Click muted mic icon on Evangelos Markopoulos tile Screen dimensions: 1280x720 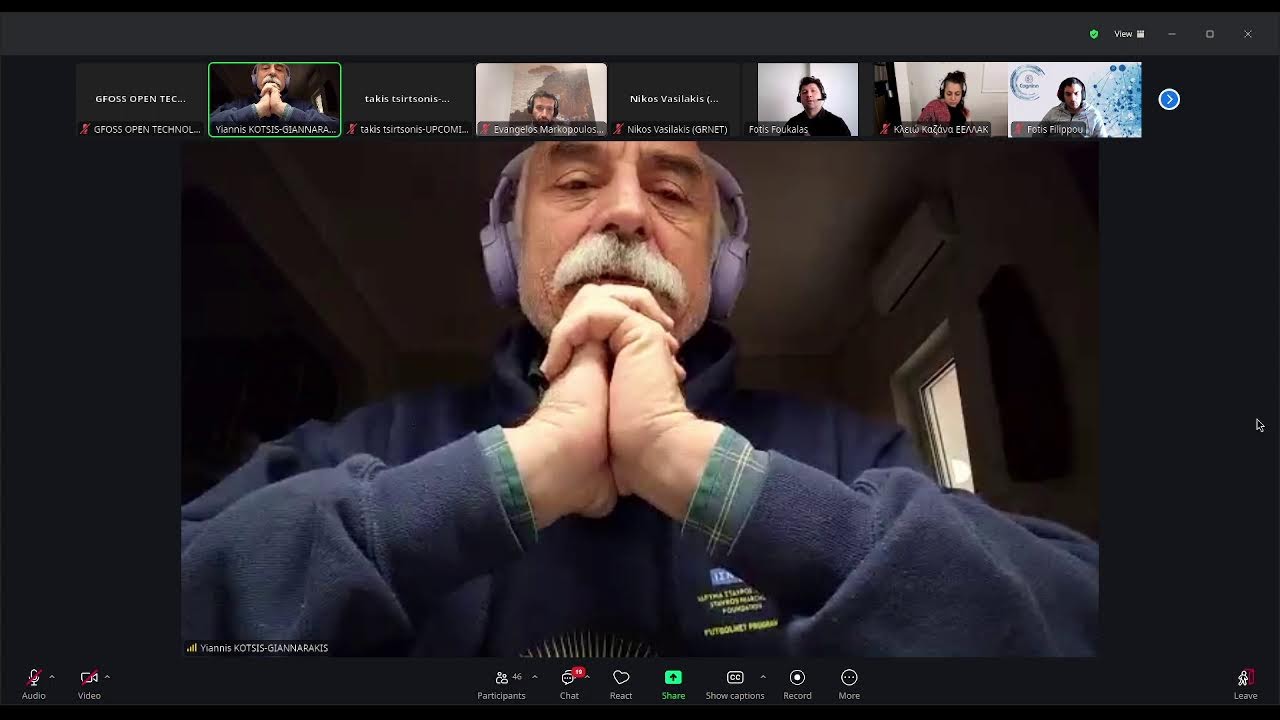[x=485, y=129]
